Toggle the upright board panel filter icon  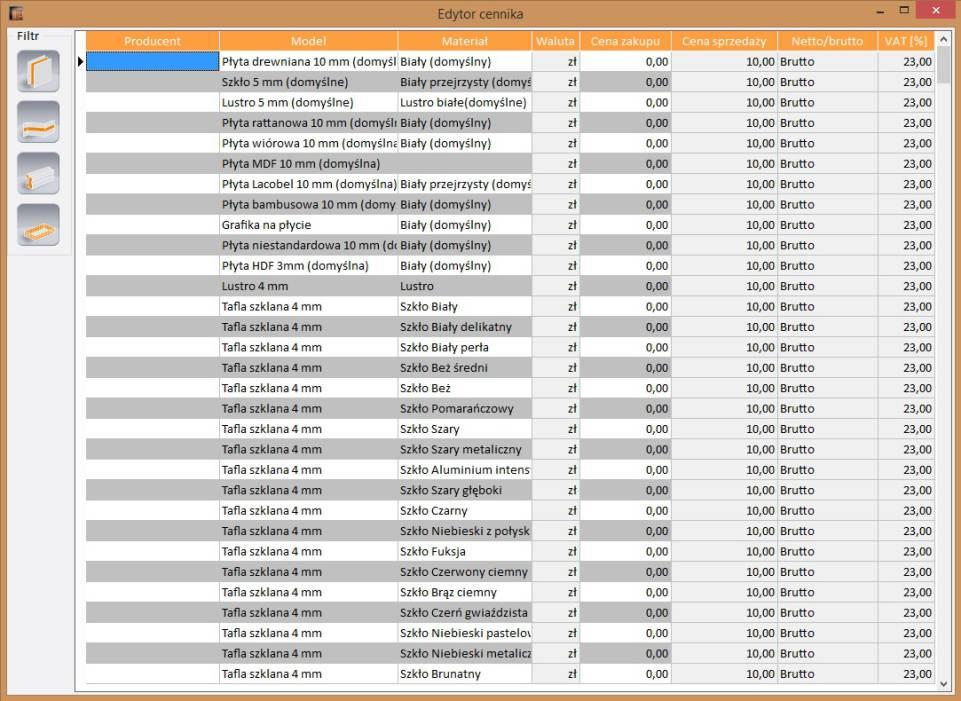(38, 71)
